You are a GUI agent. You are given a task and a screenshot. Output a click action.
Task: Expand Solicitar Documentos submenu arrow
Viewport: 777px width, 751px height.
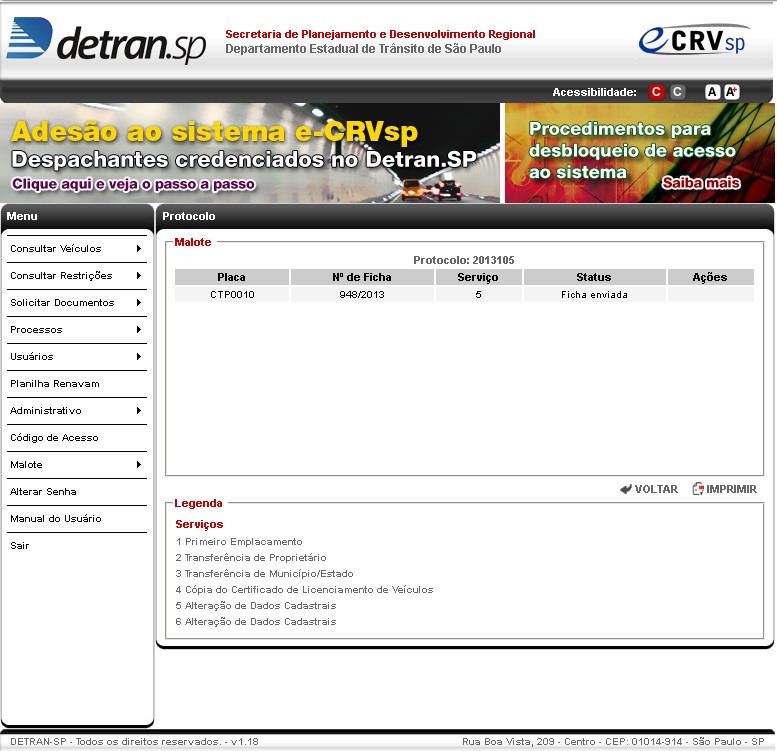coord(139,303)
